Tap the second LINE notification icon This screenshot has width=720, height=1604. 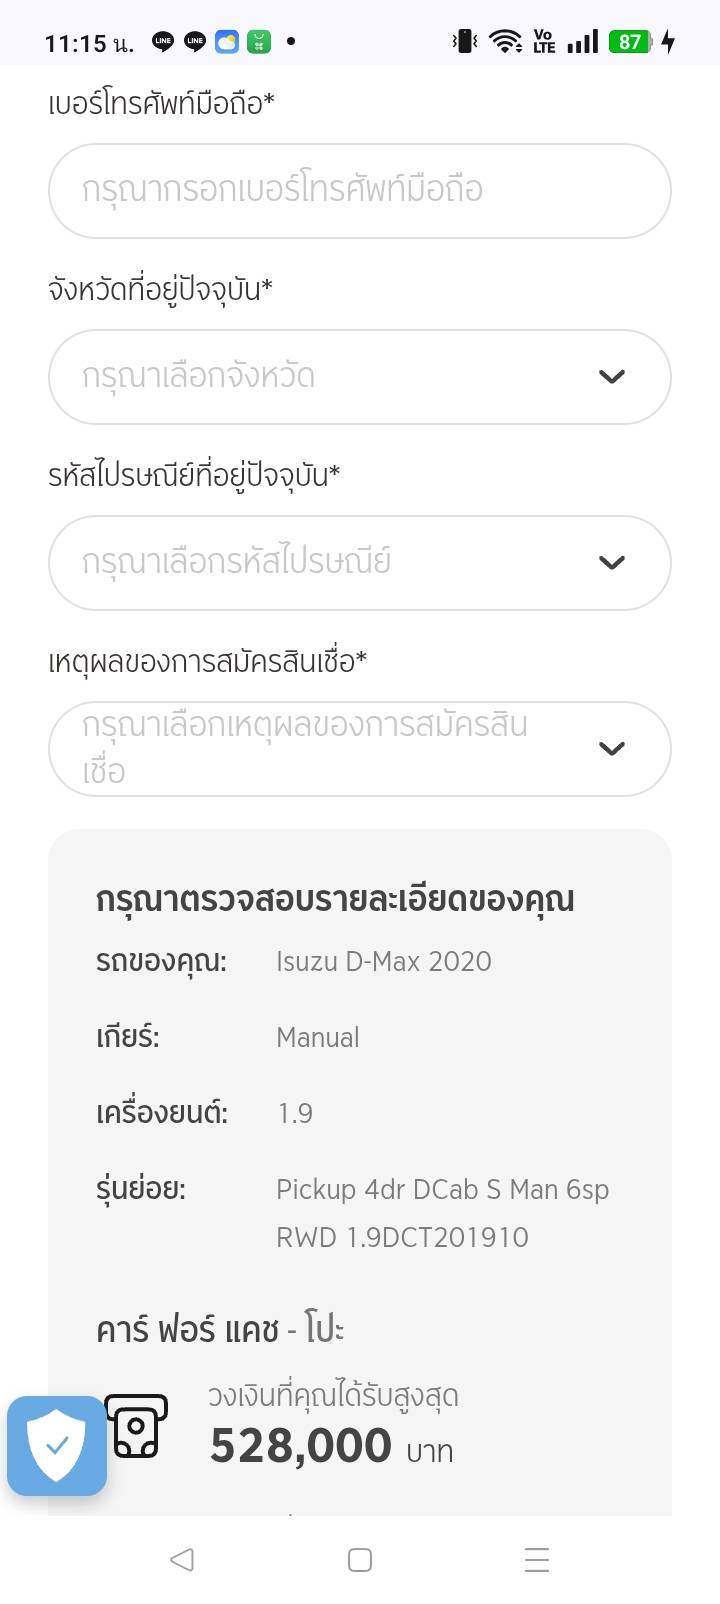click(x=195, y=42)
